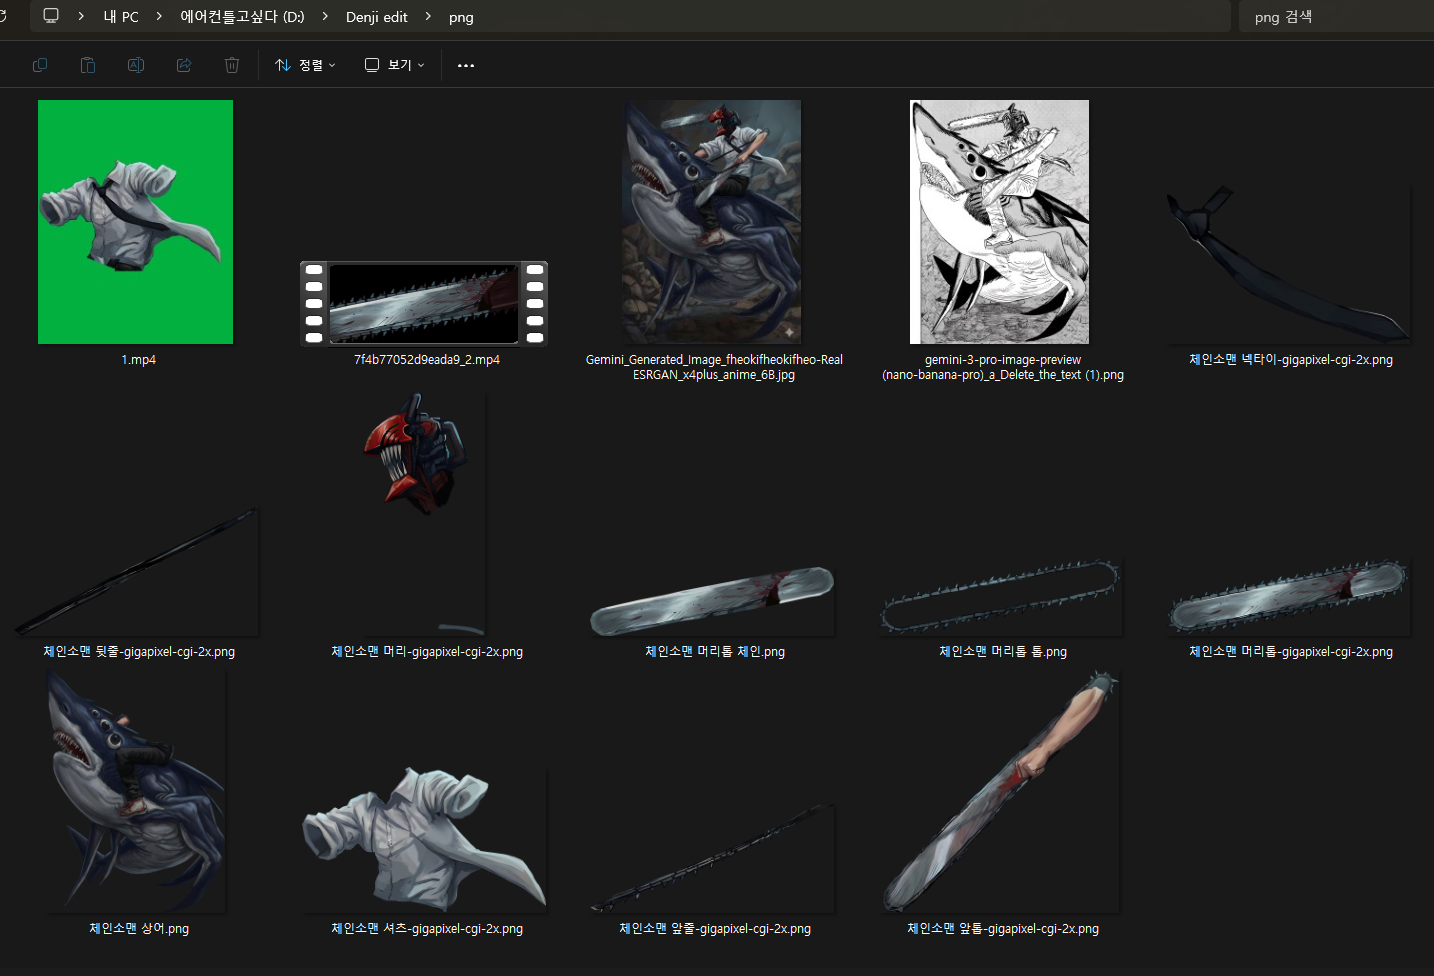Click the file name '체인소맨 머리톱 톱.png'
Viewport: 1434px width, 976px height.
[1003, 652]
